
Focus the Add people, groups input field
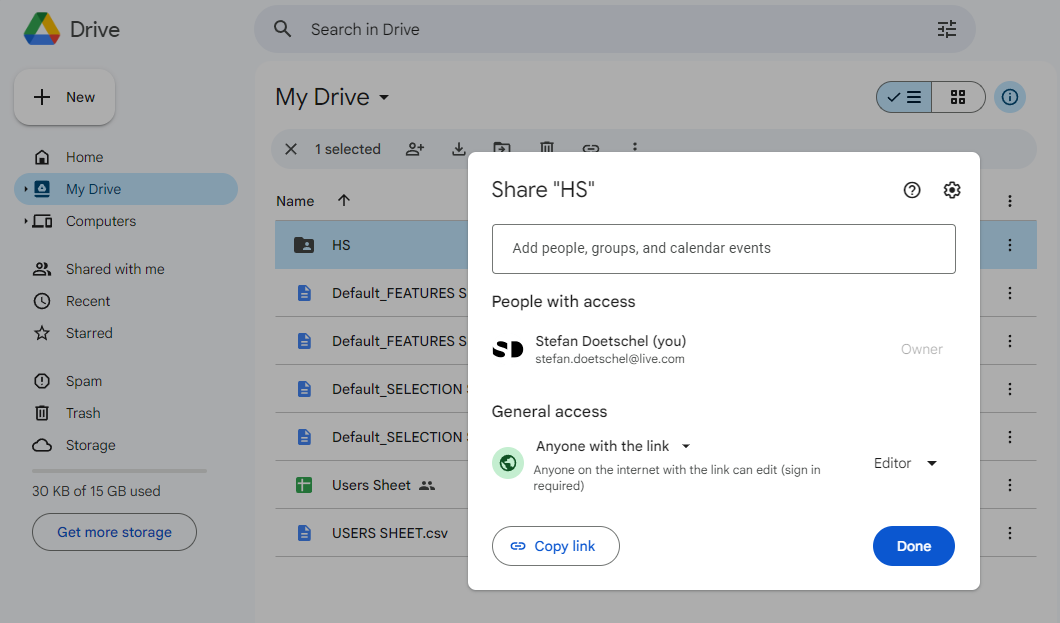pos(723,249)
